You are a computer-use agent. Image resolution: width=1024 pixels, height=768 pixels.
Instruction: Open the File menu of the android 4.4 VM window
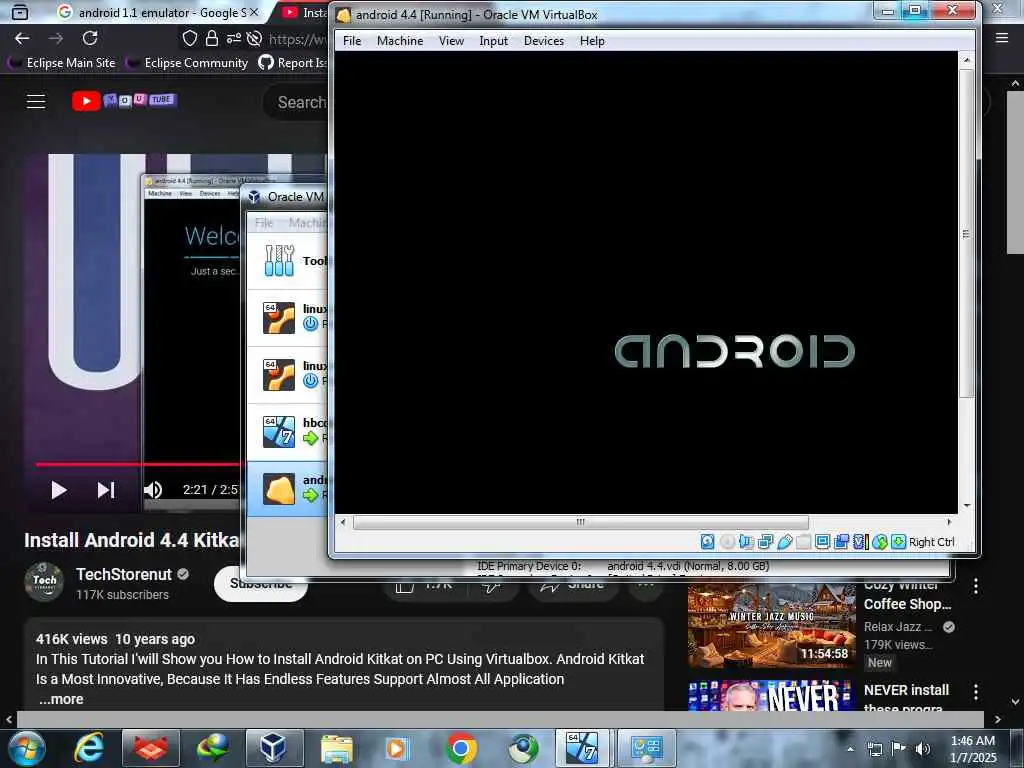click(x=352, y=40)
